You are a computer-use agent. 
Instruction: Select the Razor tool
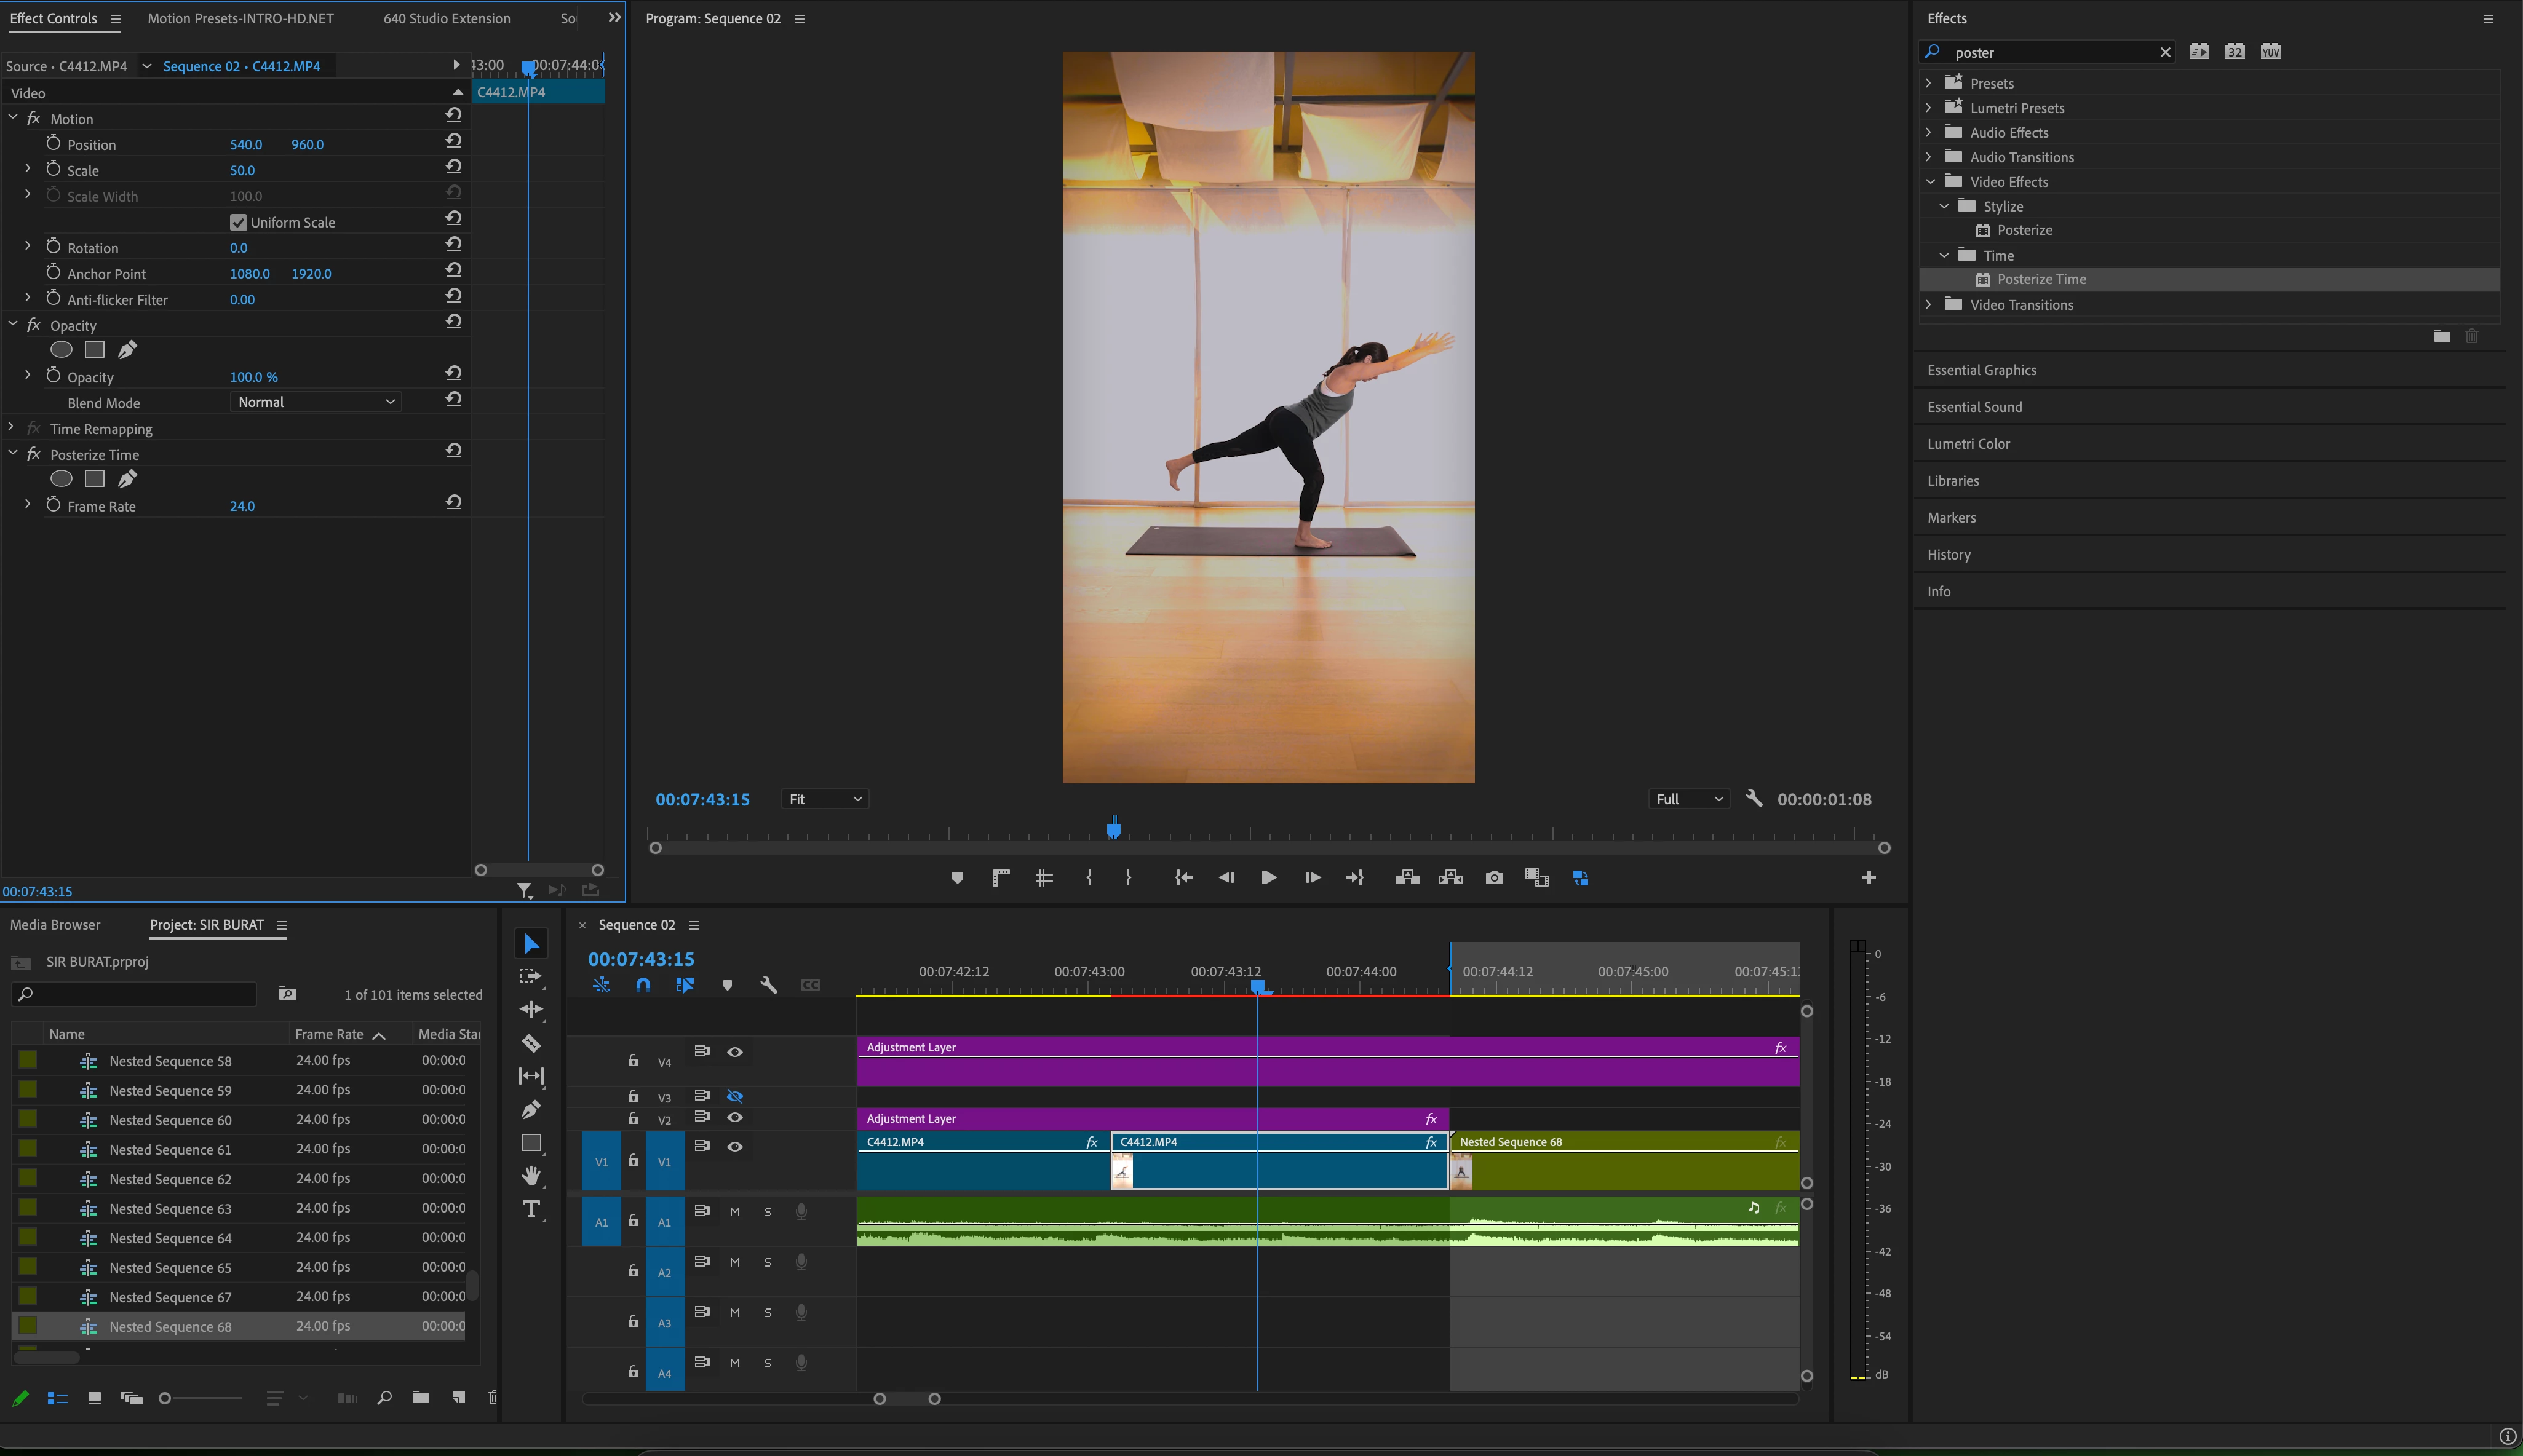531,1043
